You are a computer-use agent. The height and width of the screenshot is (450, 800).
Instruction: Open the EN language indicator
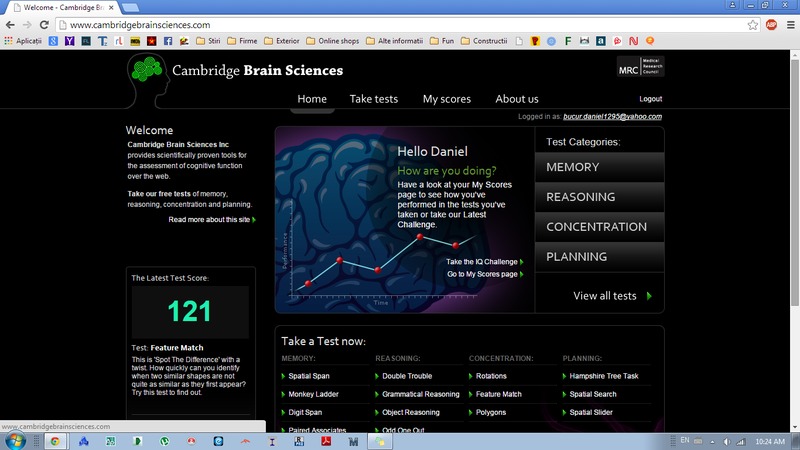[x=685, y=440]
